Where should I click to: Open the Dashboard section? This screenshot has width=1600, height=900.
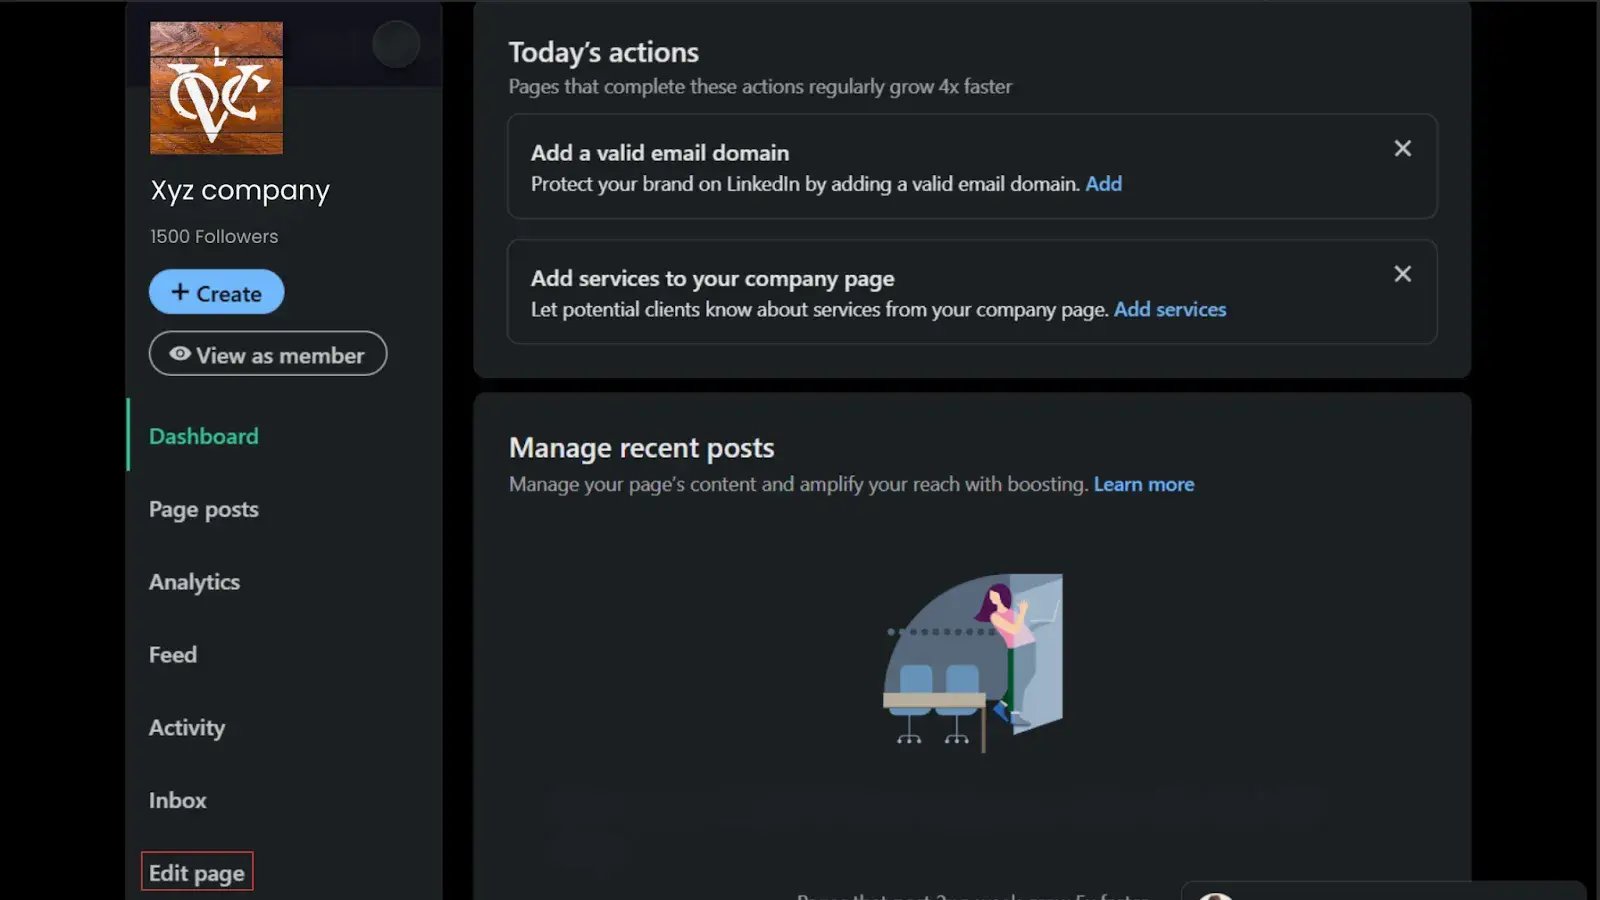tap(204, 436)
